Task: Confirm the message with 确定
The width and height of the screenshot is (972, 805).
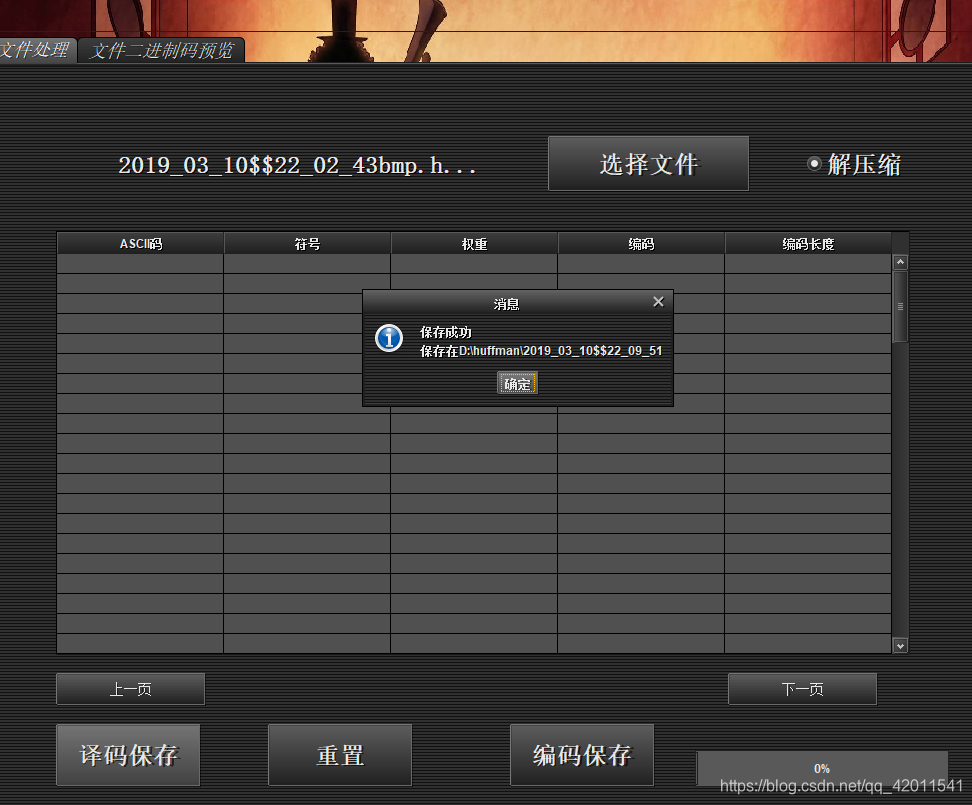Action: pos(517,384)
